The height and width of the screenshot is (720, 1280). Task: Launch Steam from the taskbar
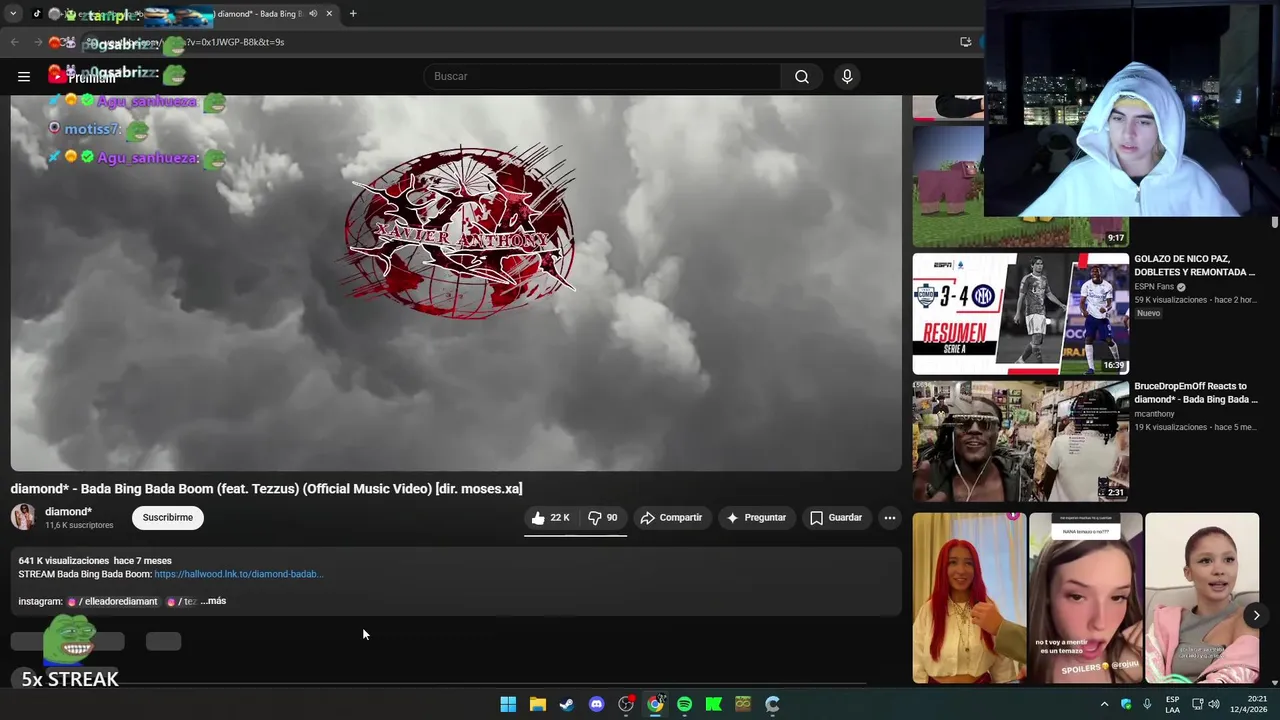[x=567, y=704]
